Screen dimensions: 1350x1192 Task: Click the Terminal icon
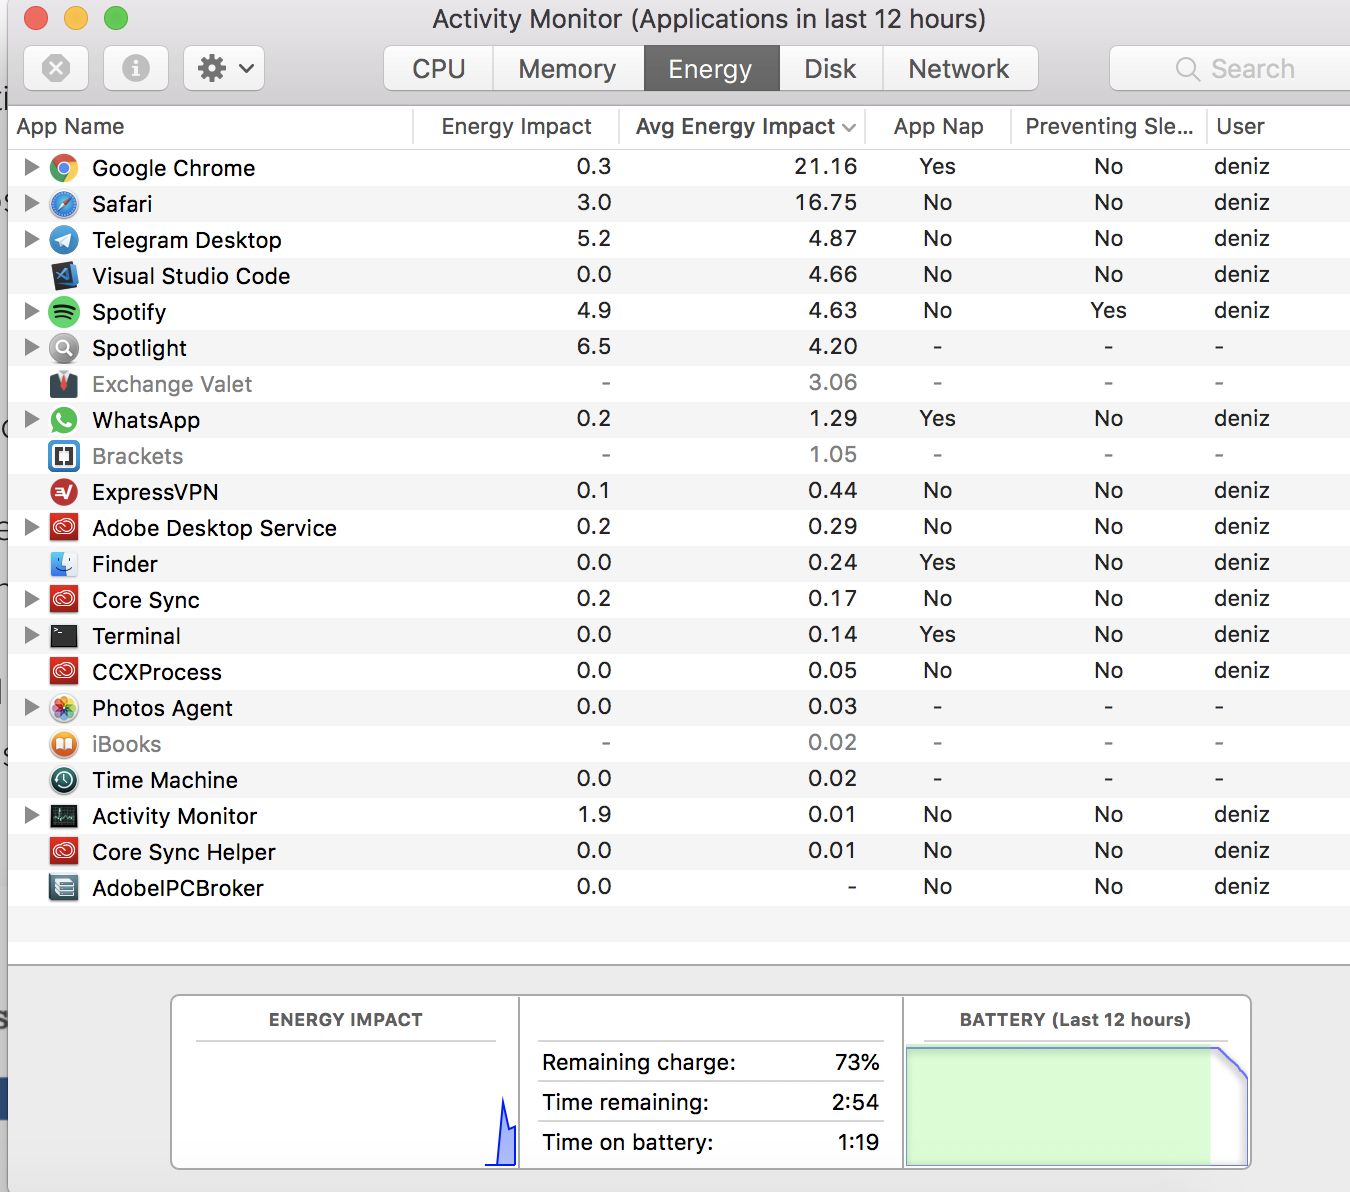pyautogui.click(x=64, y=636)
